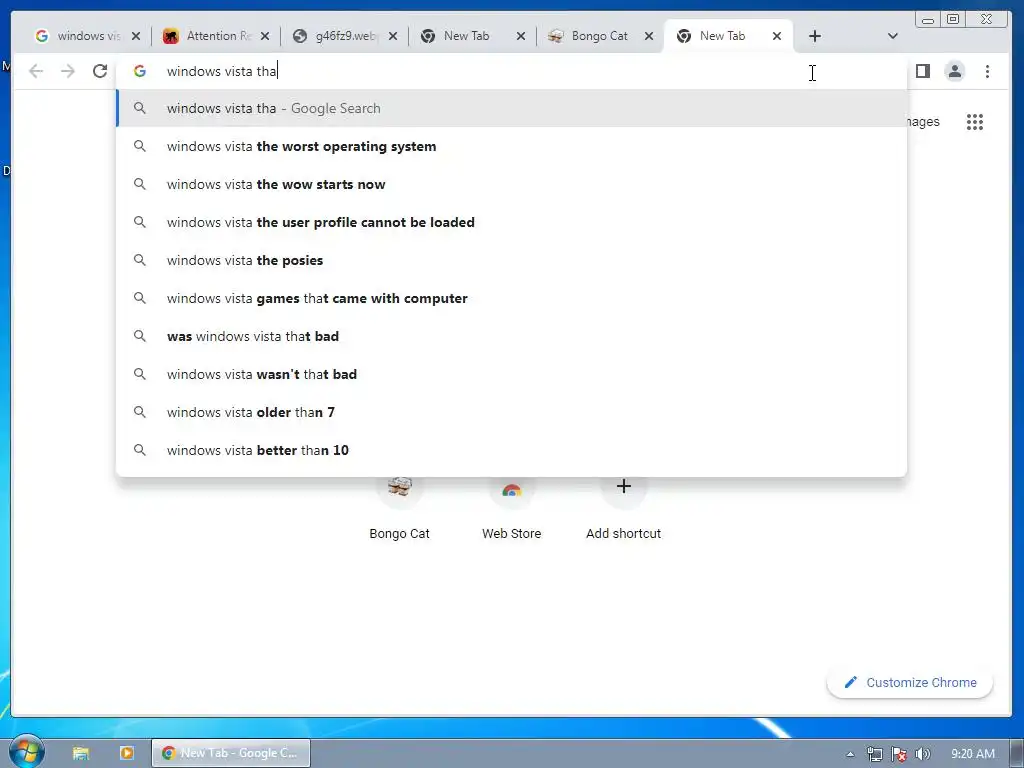Choose suggestion 'the wow starts now'
Image resolution: width=1024 pixels, height=768 pixels.
(511, 184)
